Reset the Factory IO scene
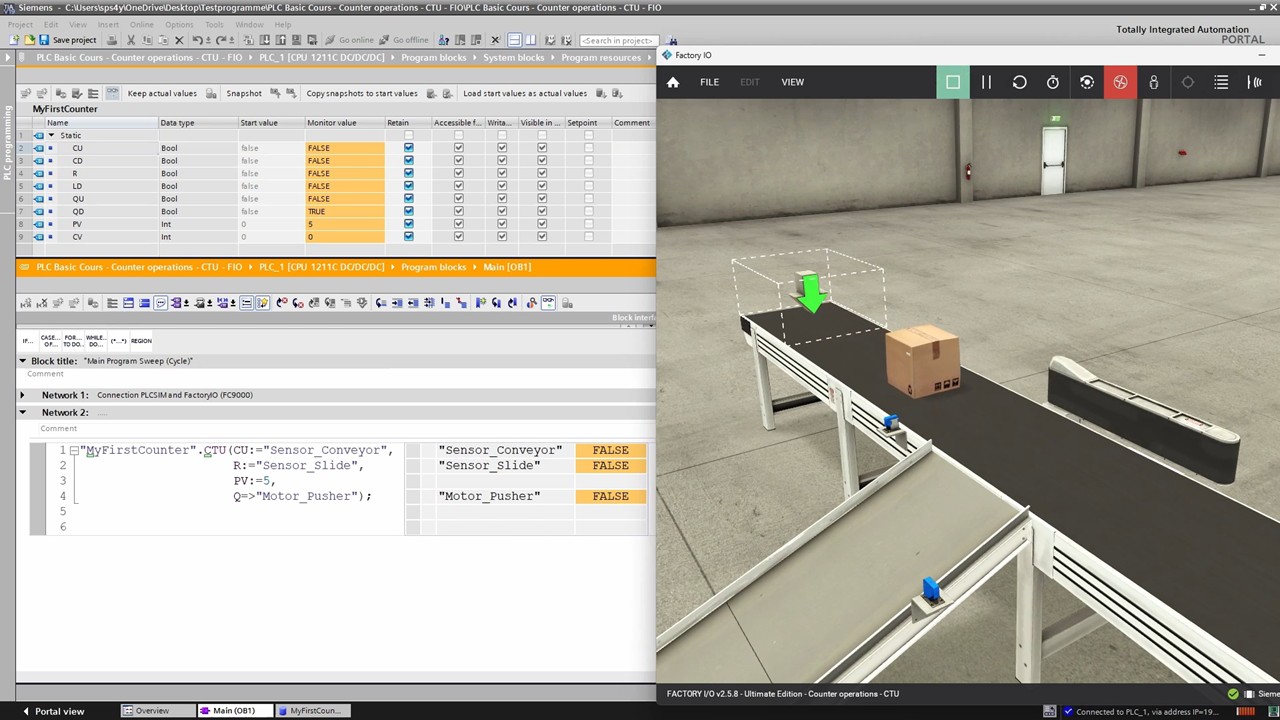Viewport: 1280px width, 720px height. pyautogui.click(x=1019, y=82)
